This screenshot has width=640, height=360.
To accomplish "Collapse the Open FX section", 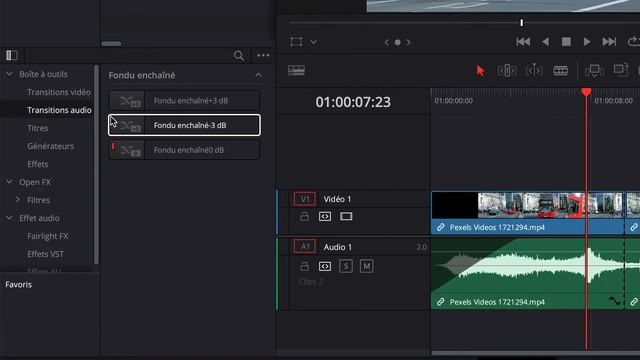I will click(x=9, y=182).
